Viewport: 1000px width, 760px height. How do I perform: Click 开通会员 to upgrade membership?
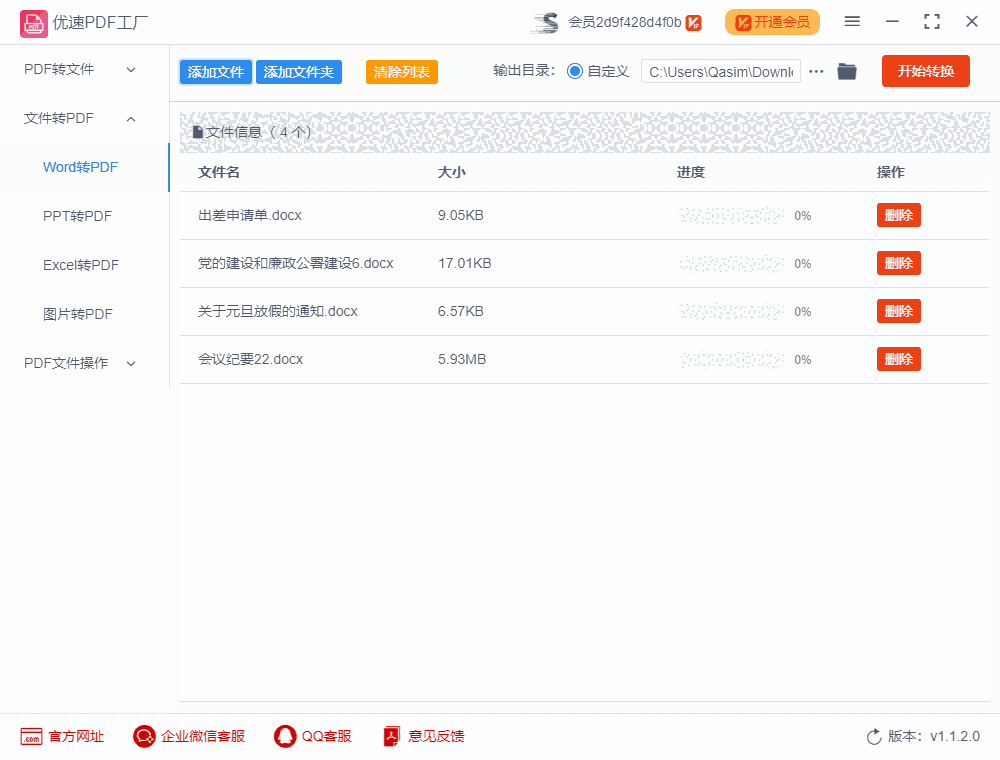pyautogui.click(x=772, y=22)
